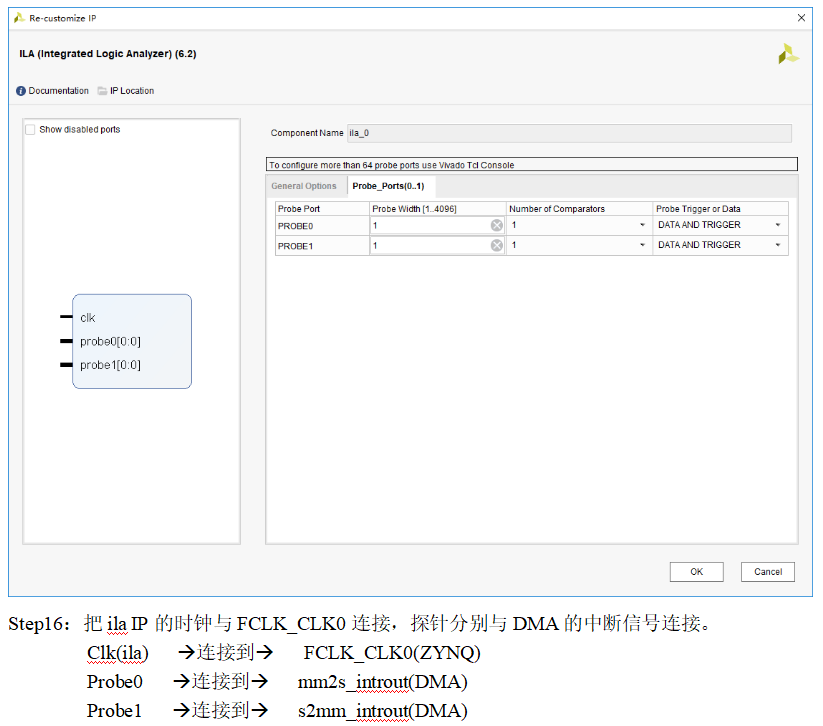Enable the Show disabled ports checkbox

pos(30,129)
